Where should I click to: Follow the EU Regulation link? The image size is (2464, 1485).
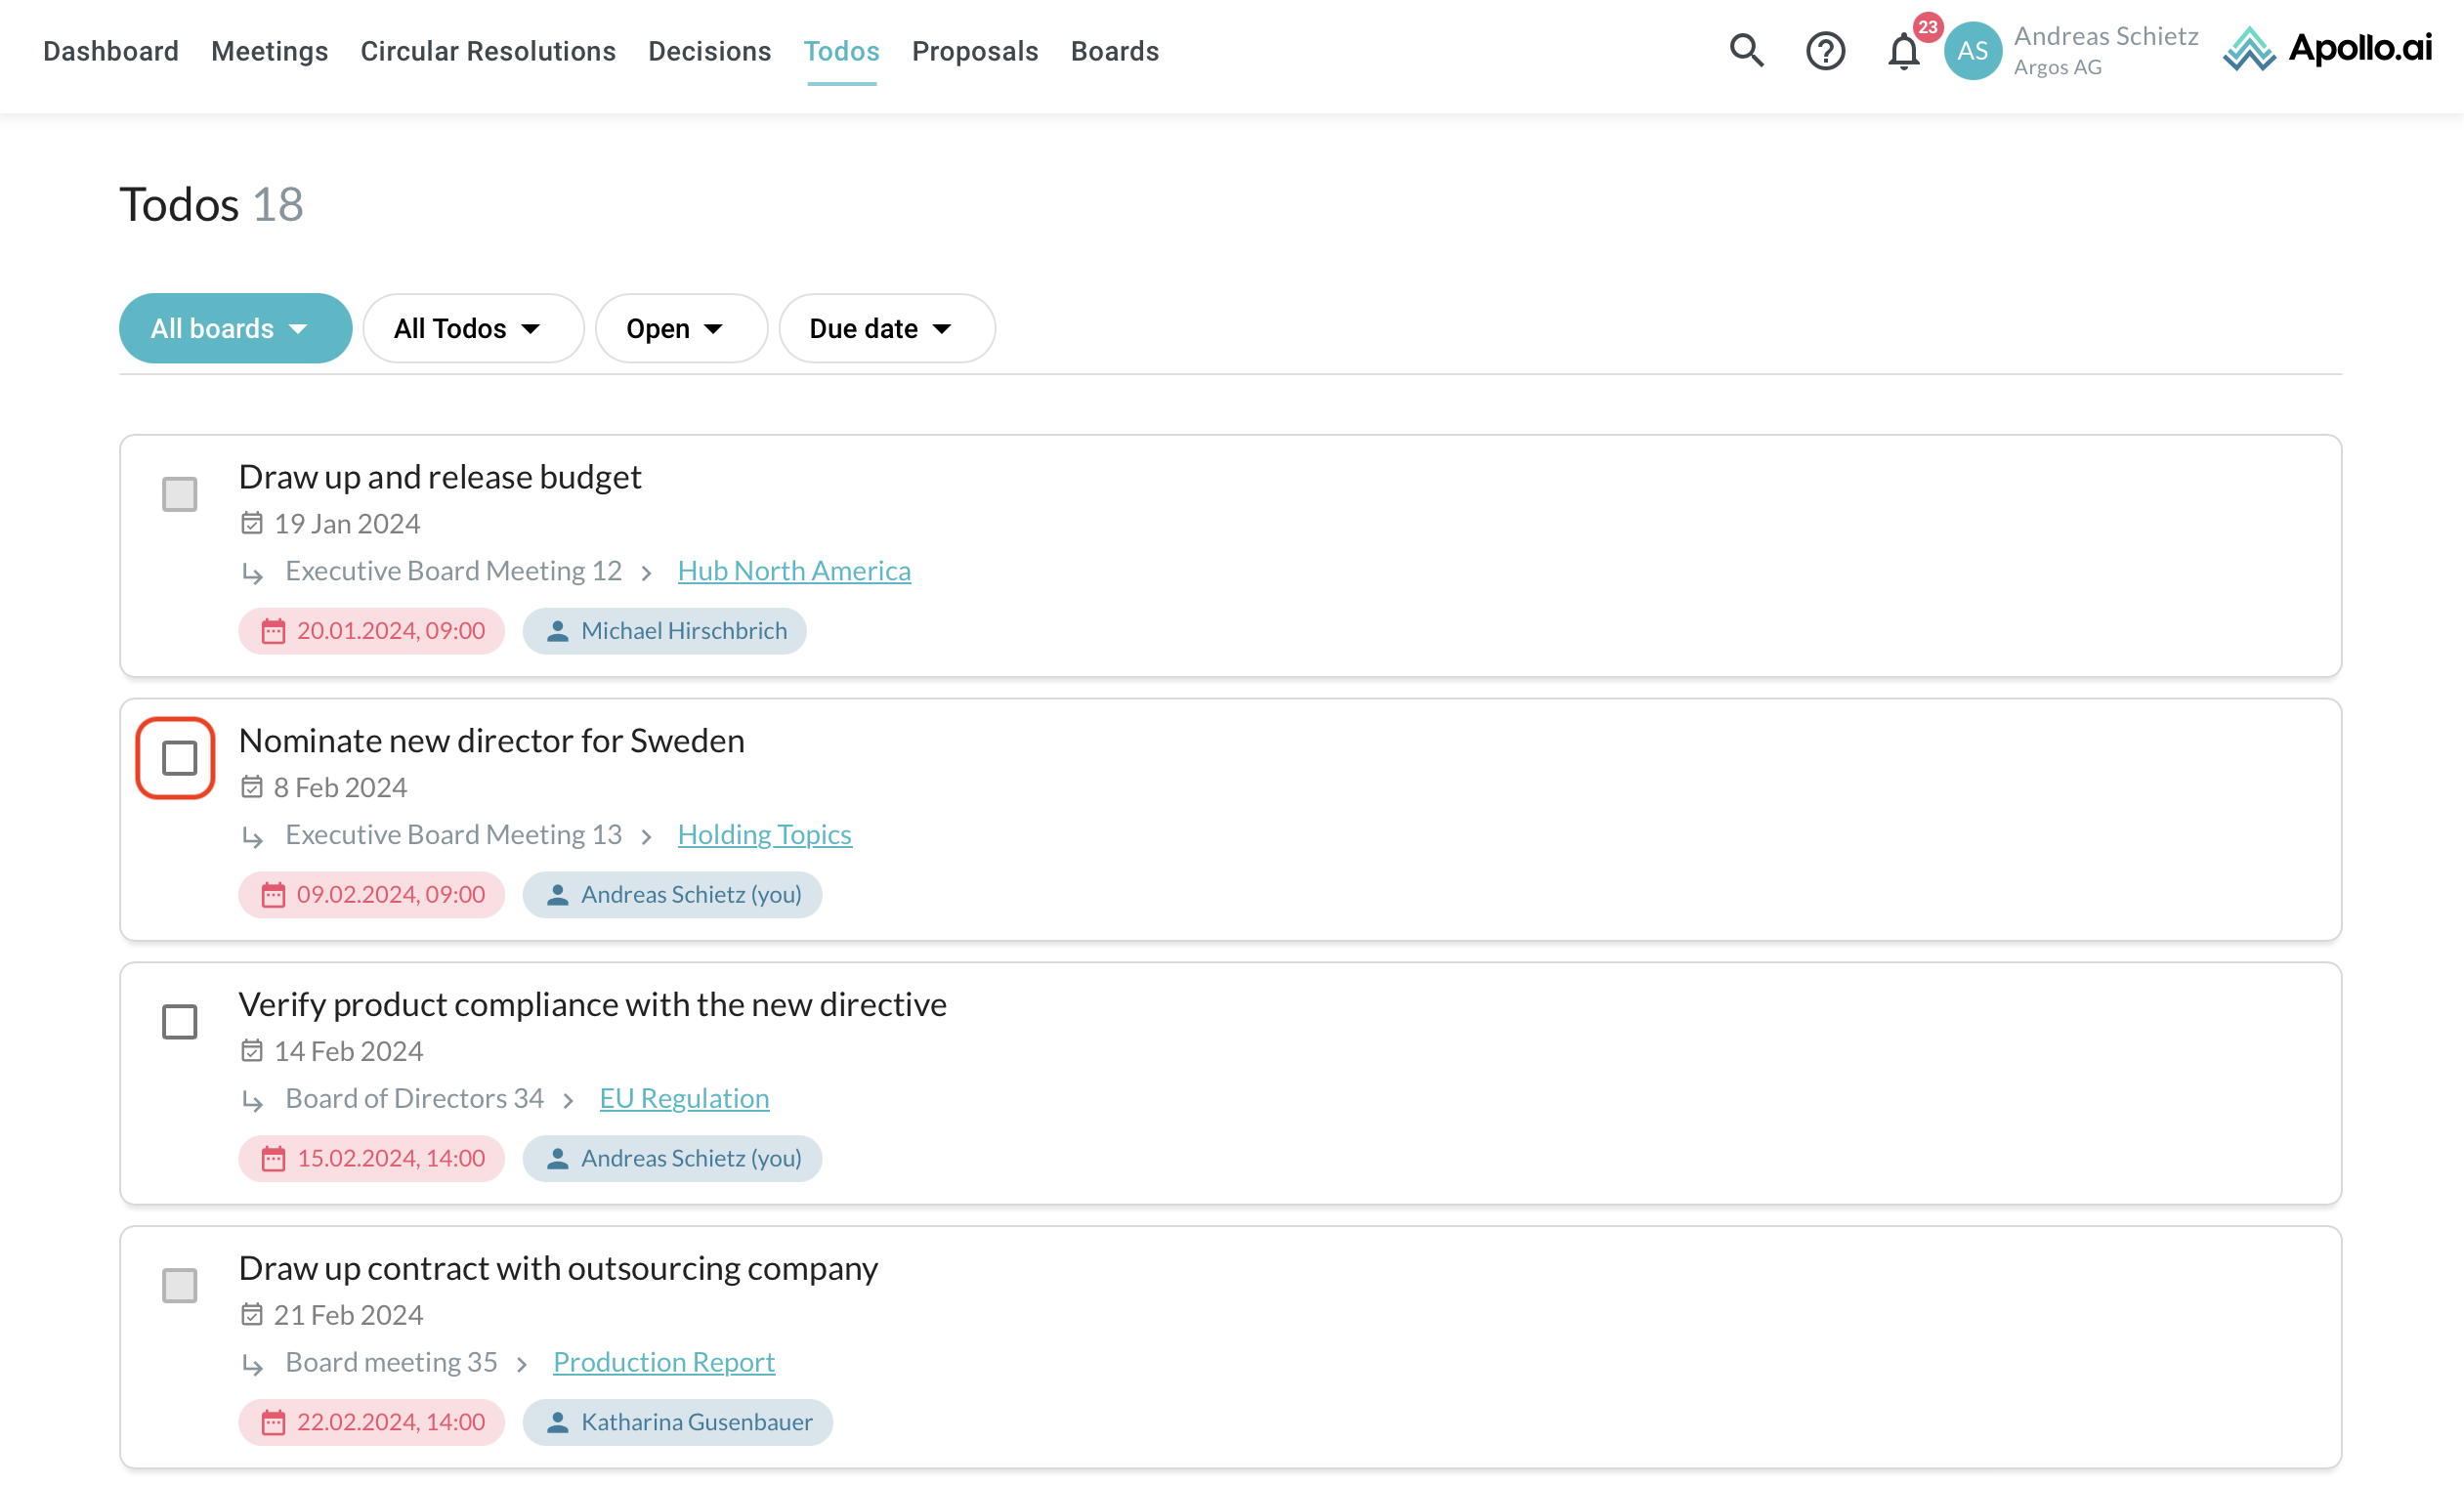tap(684, 1097)
